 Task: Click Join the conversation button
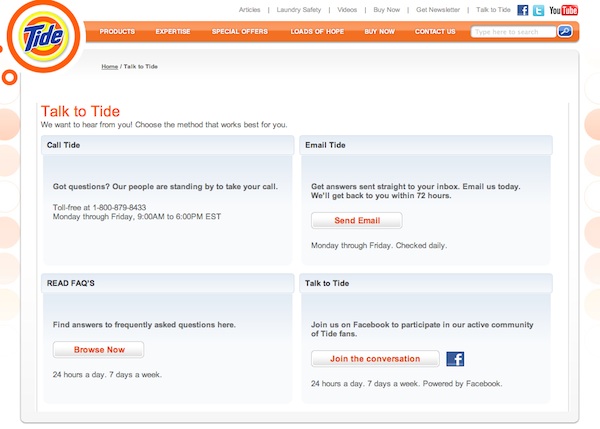(x=375, y=359)
